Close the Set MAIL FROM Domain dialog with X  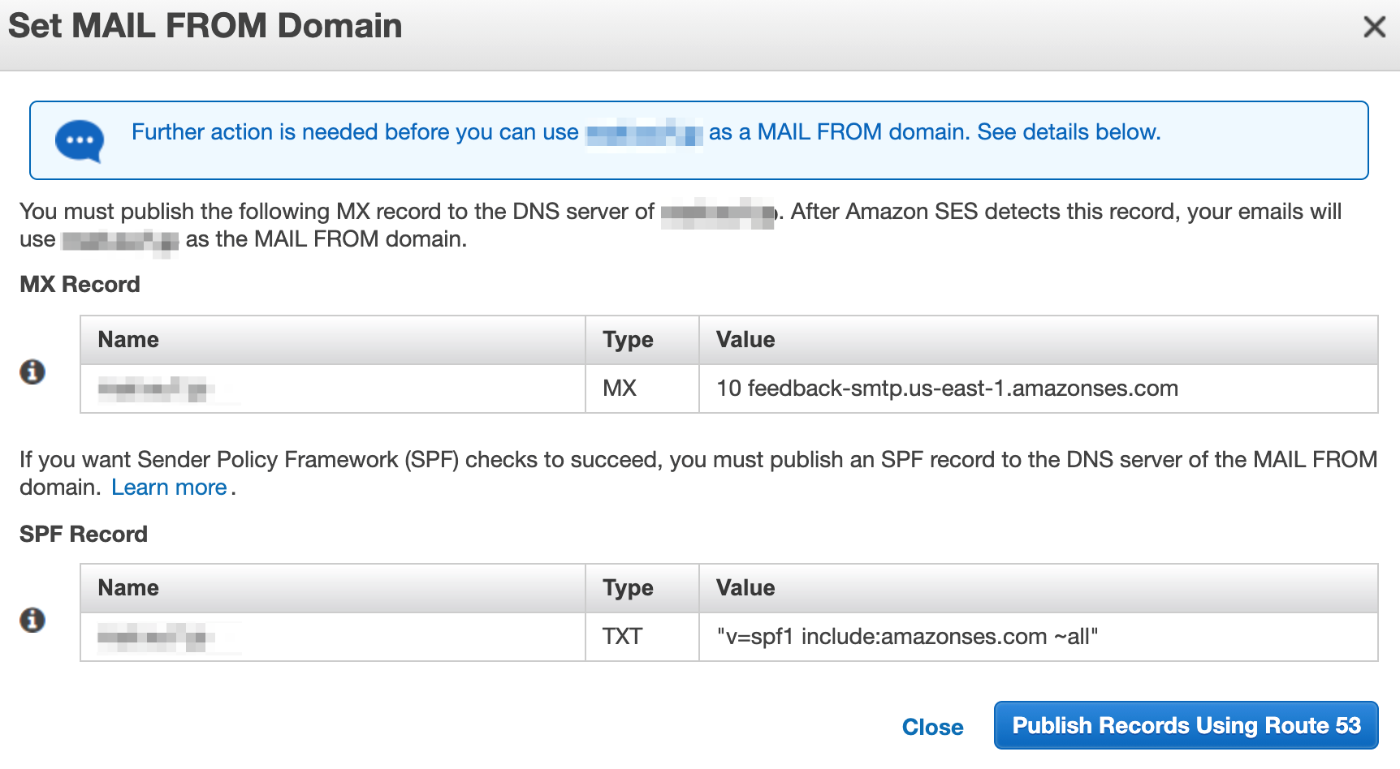[1374, 27]
